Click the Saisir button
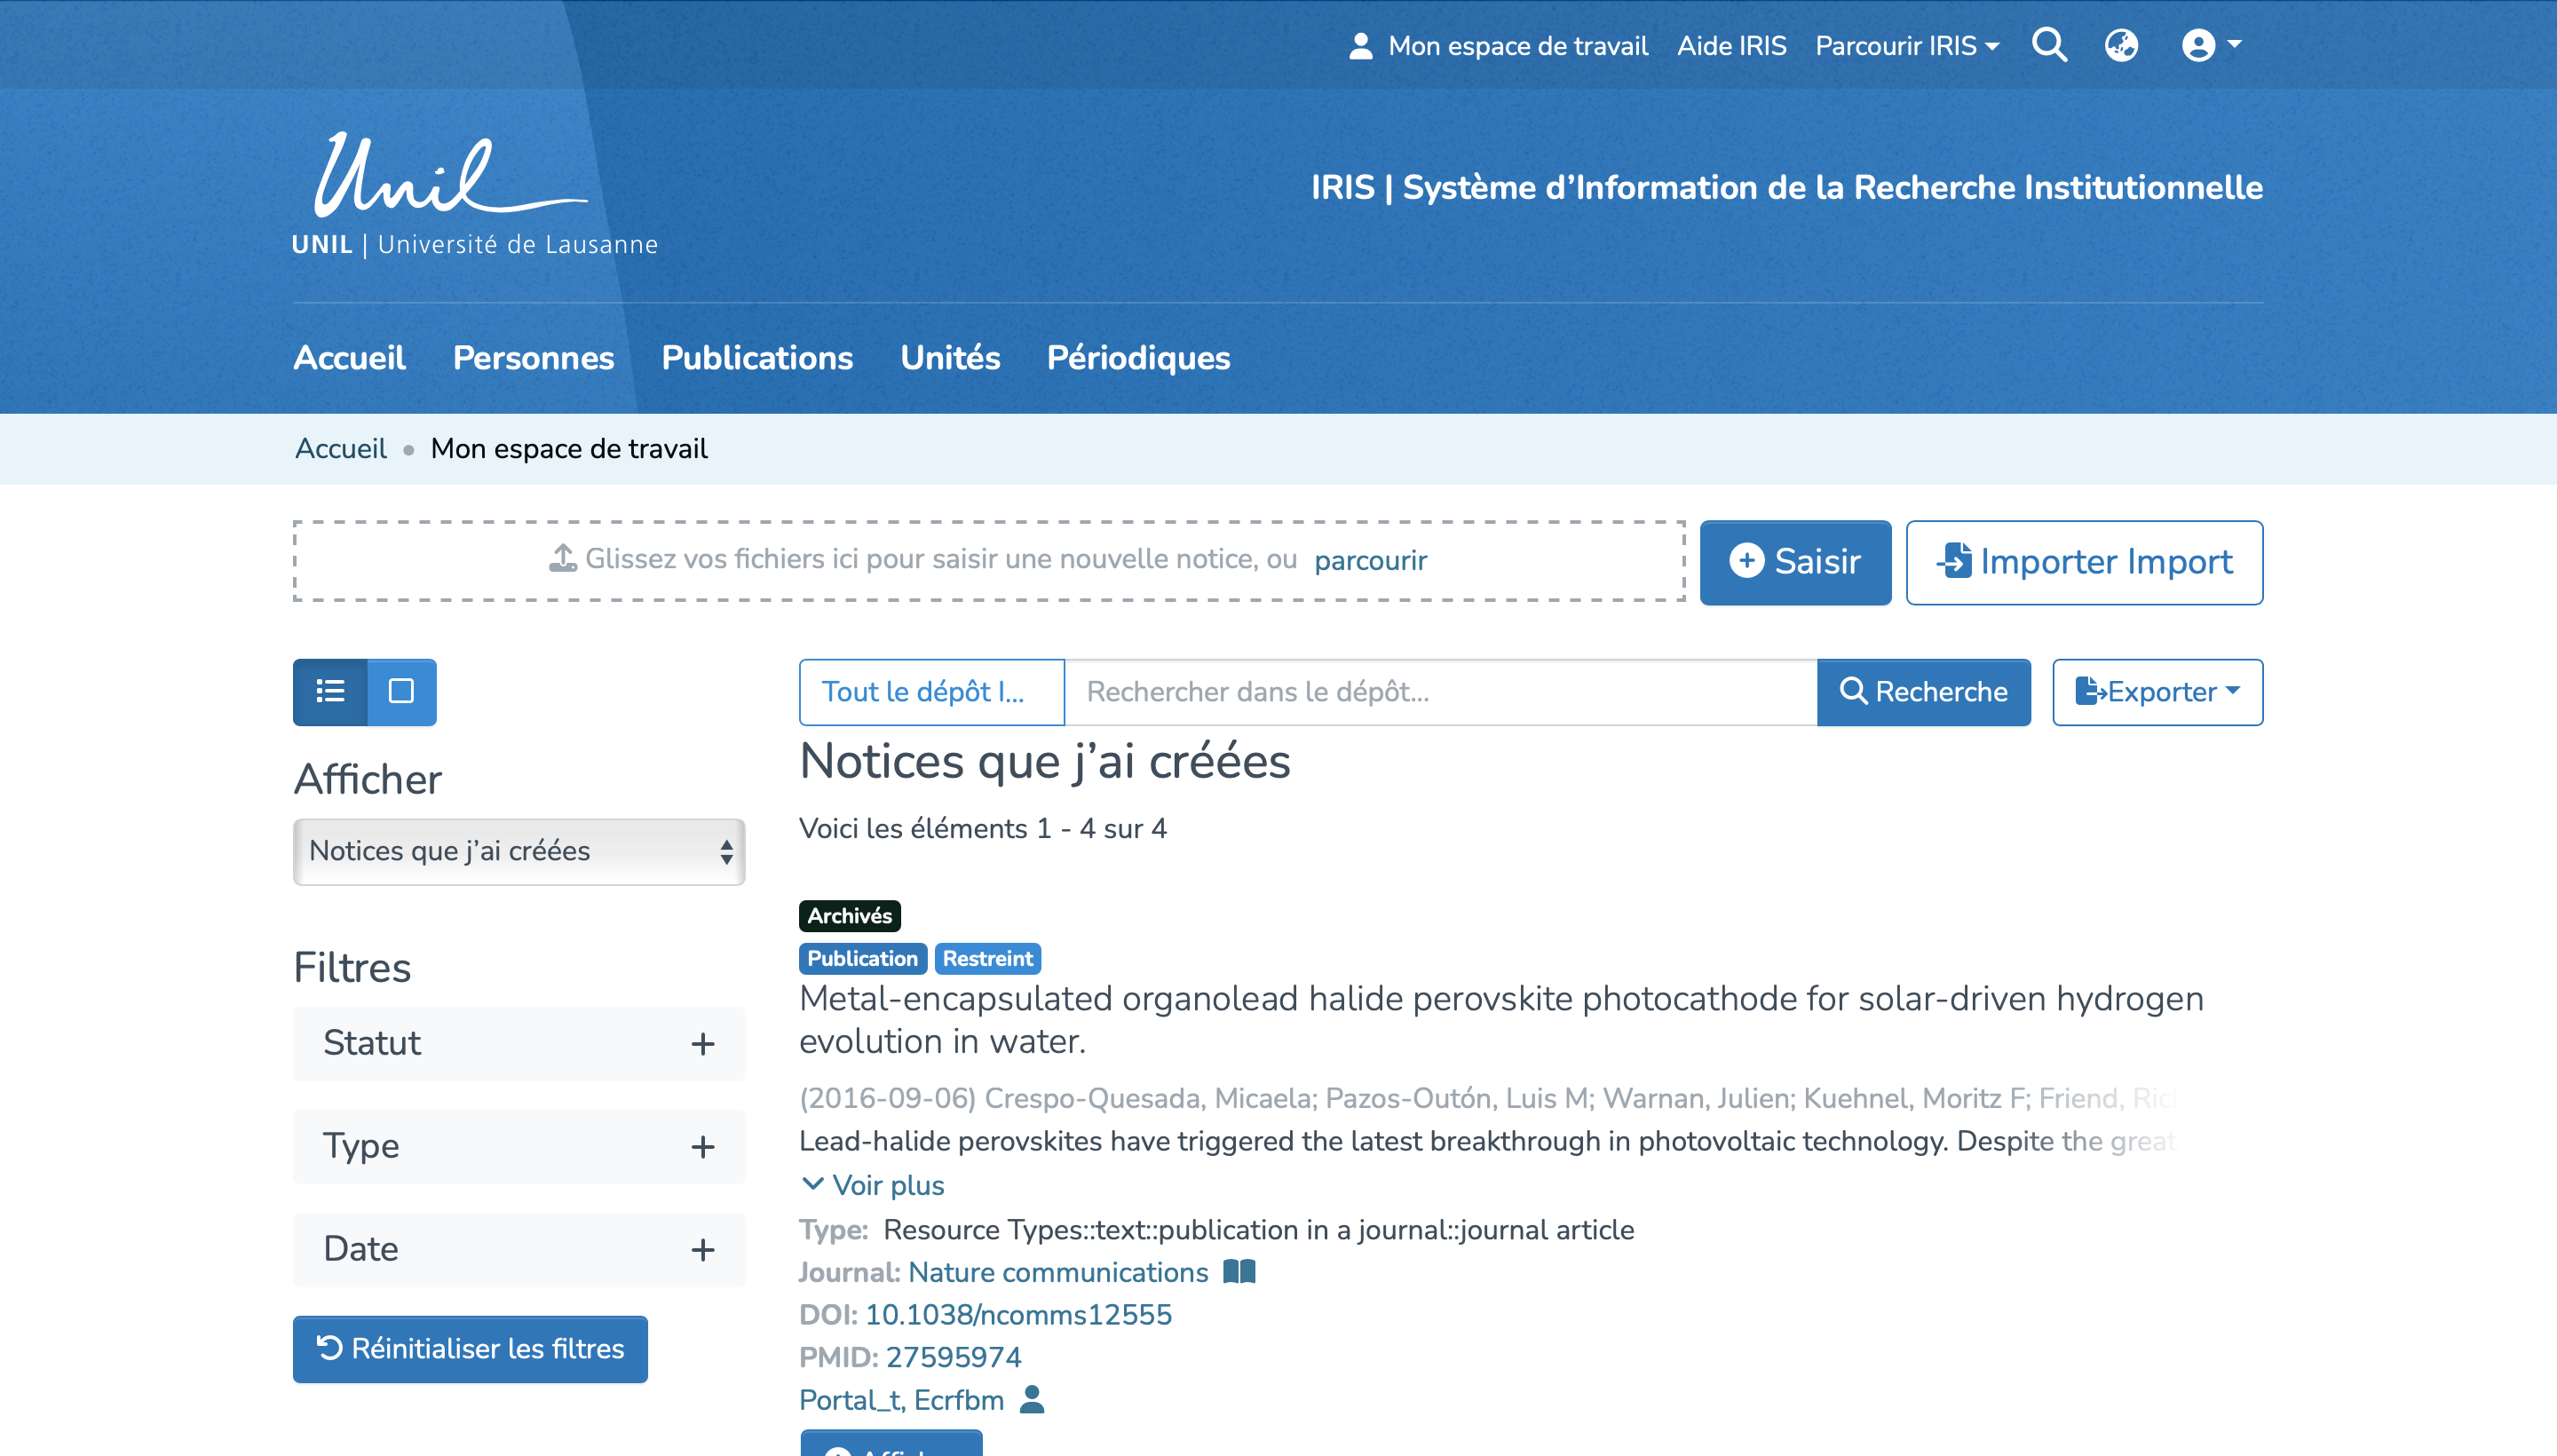The height and width of the screenshot is (1456, 2557). pyautogui.click(x=1794, y=562)
